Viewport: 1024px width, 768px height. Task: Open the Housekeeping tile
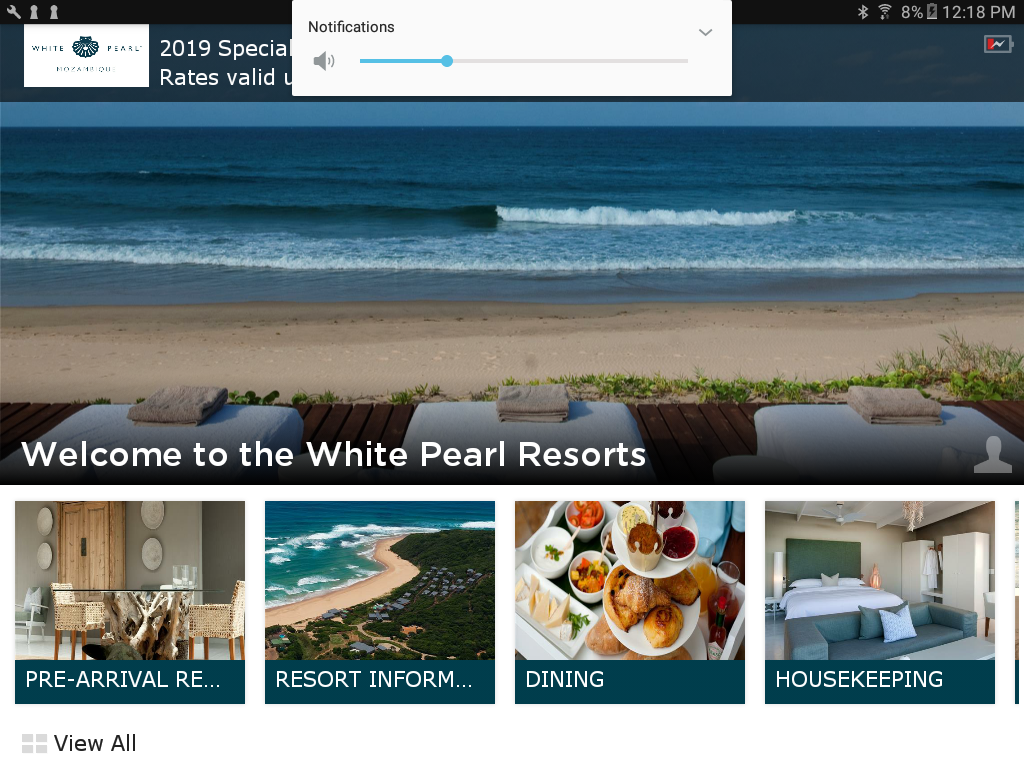[x=880, y=602]
